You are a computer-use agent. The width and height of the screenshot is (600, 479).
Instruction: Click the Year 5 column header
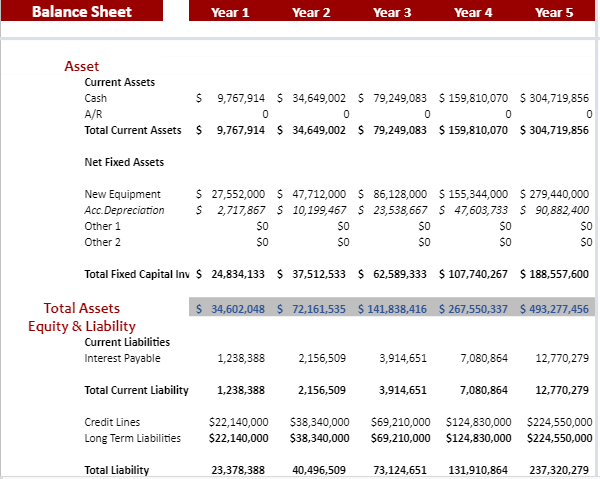click(554, 13)
